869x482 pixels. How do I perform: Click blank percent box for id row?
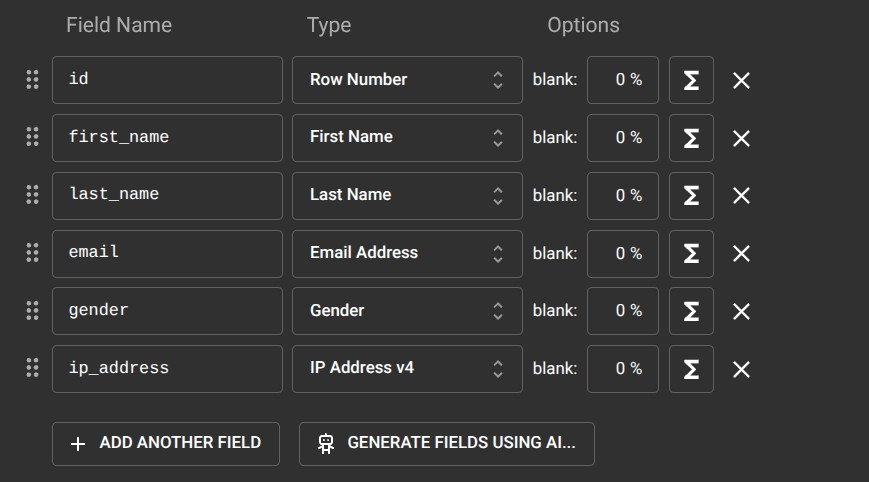622,80
